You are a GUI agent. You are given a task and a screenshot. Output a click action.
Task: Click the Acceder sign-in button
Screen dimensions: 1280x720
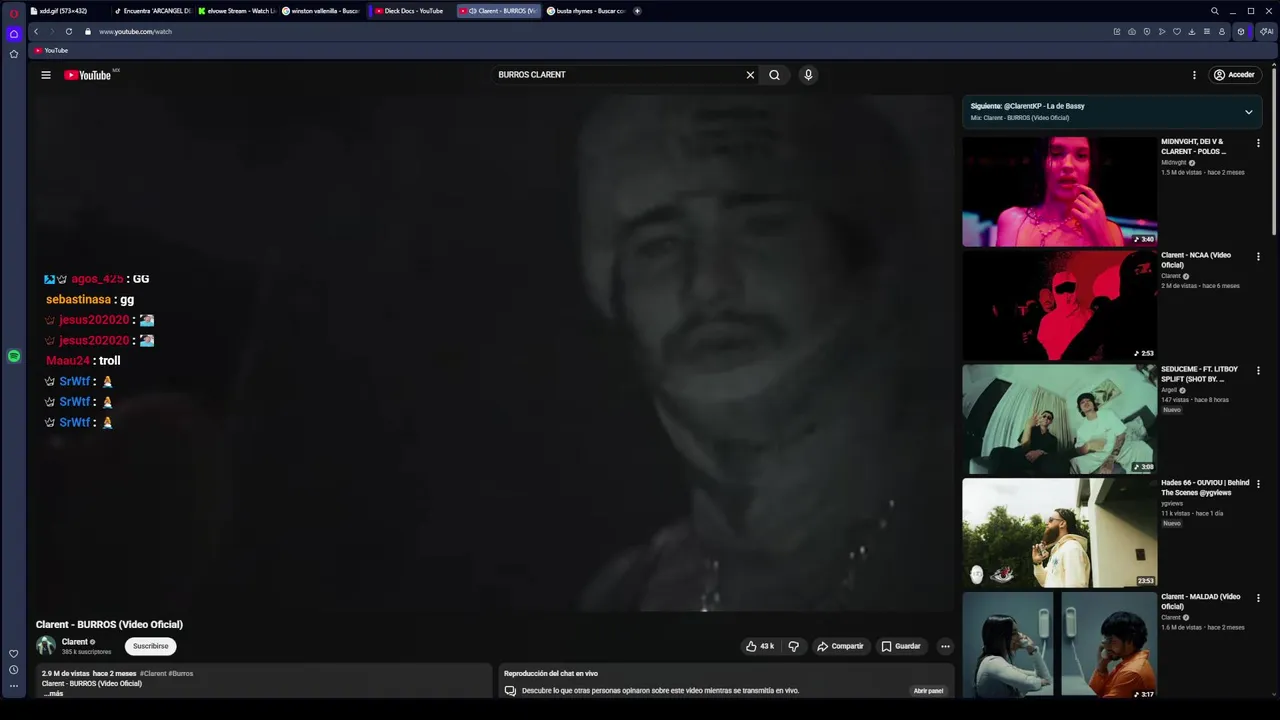(1233, 75)
